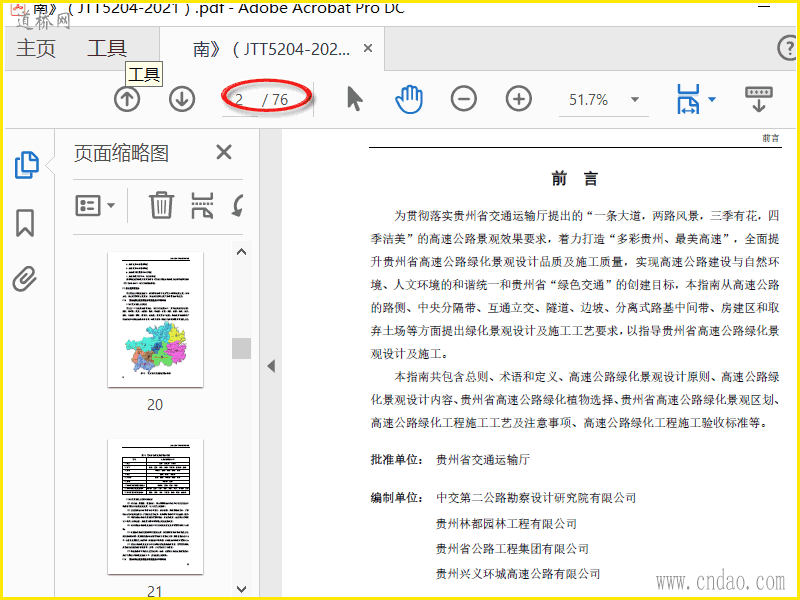The height and width of the screenshot is (600, 800).
Task: Select page 20 thumbnail
Action: coord(155,319)
